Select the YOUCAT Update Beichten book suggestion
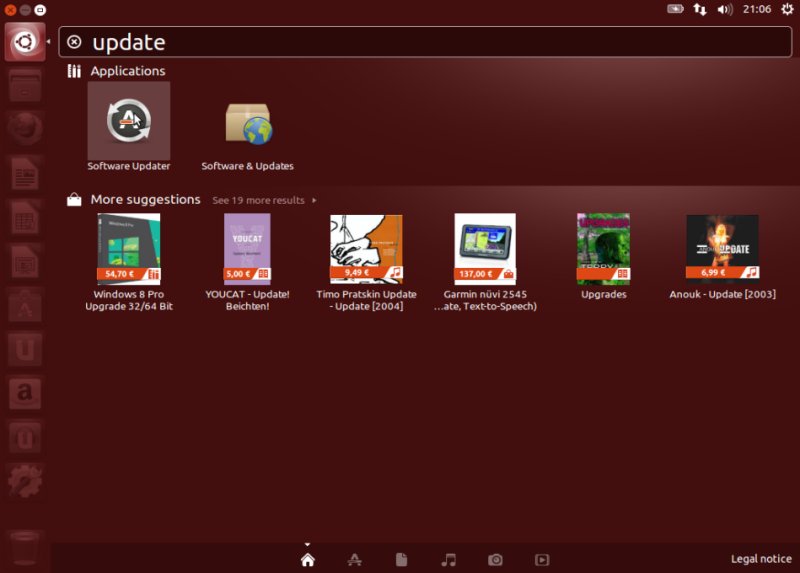Viewport: 800px width, 573px height. click(x=247, y=262)
